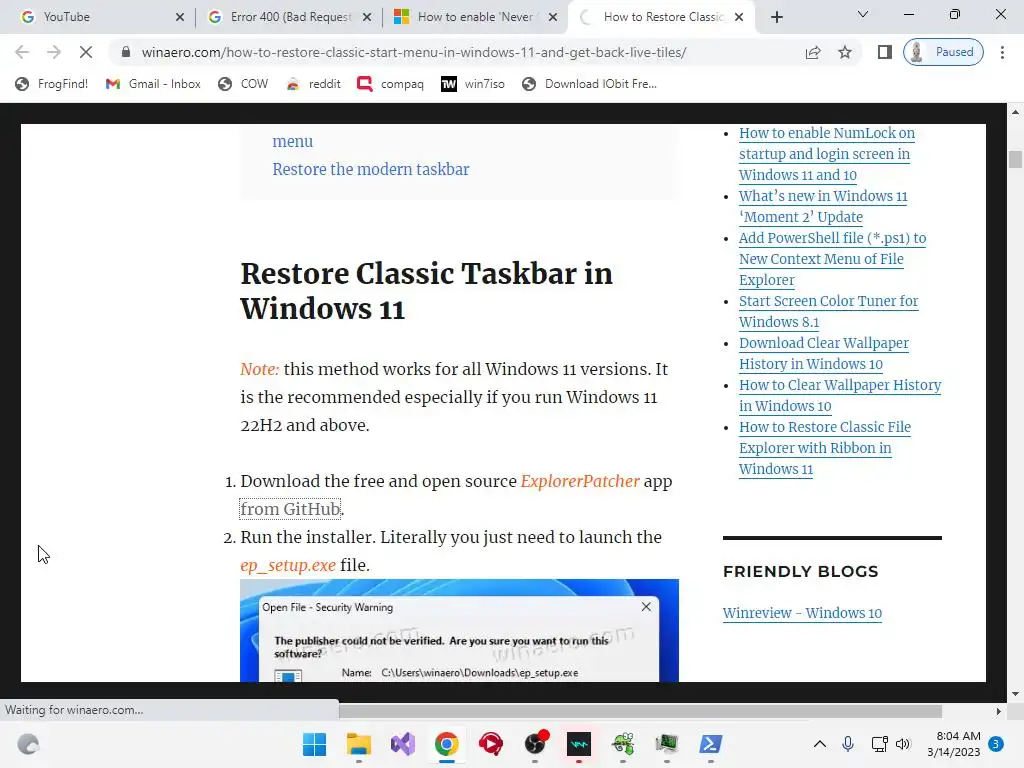Viewport: 1024px width, 768px height.
Task: Open Start Screen Color Tuner link
Action: point(828,312)
